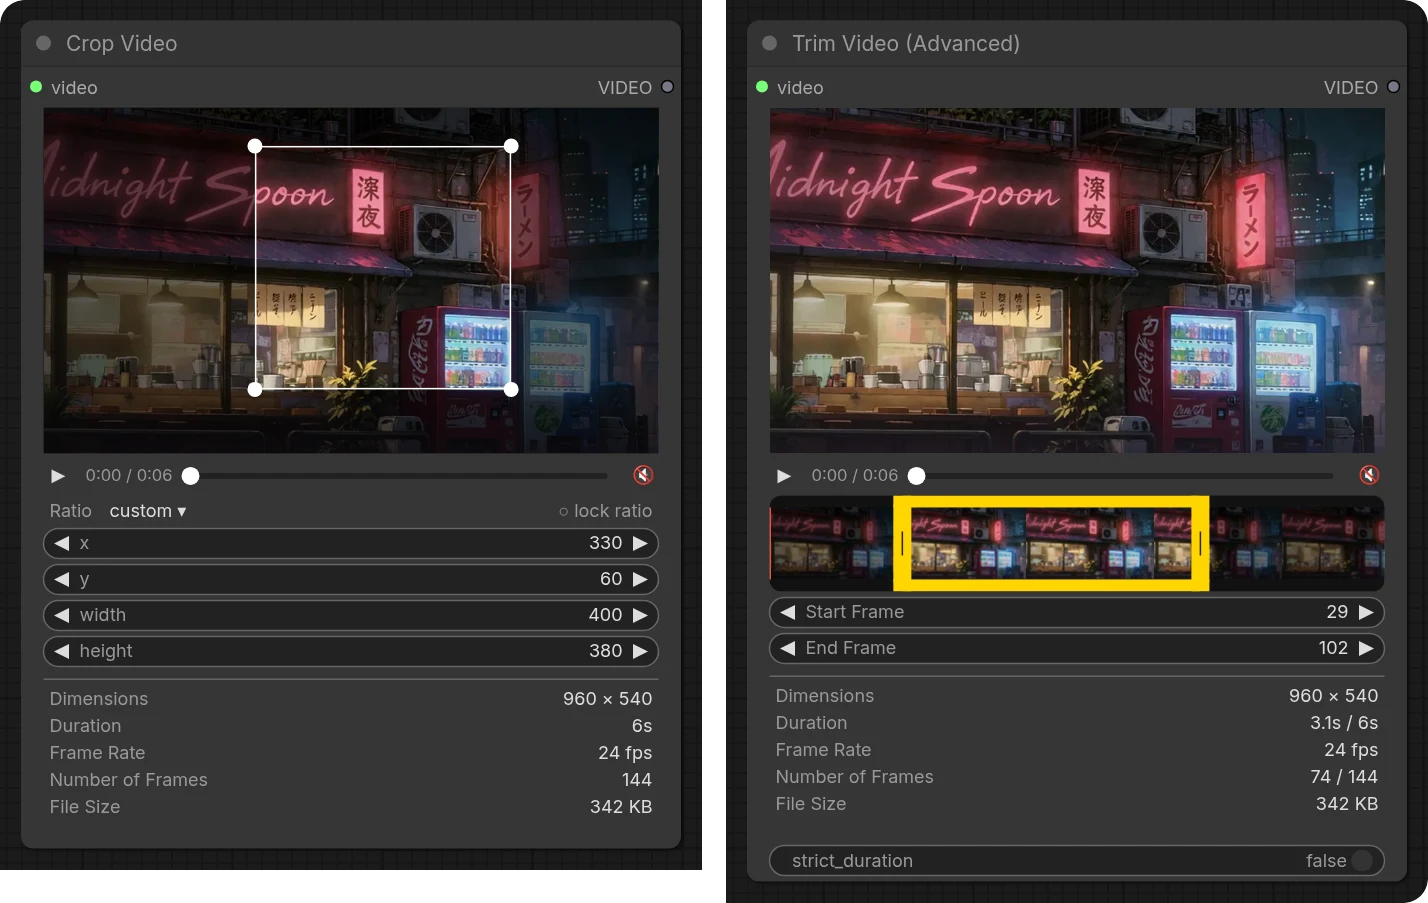Increase y value with right arrow
The height and width of the screenshot is (903, 1428).
point(640,579)
